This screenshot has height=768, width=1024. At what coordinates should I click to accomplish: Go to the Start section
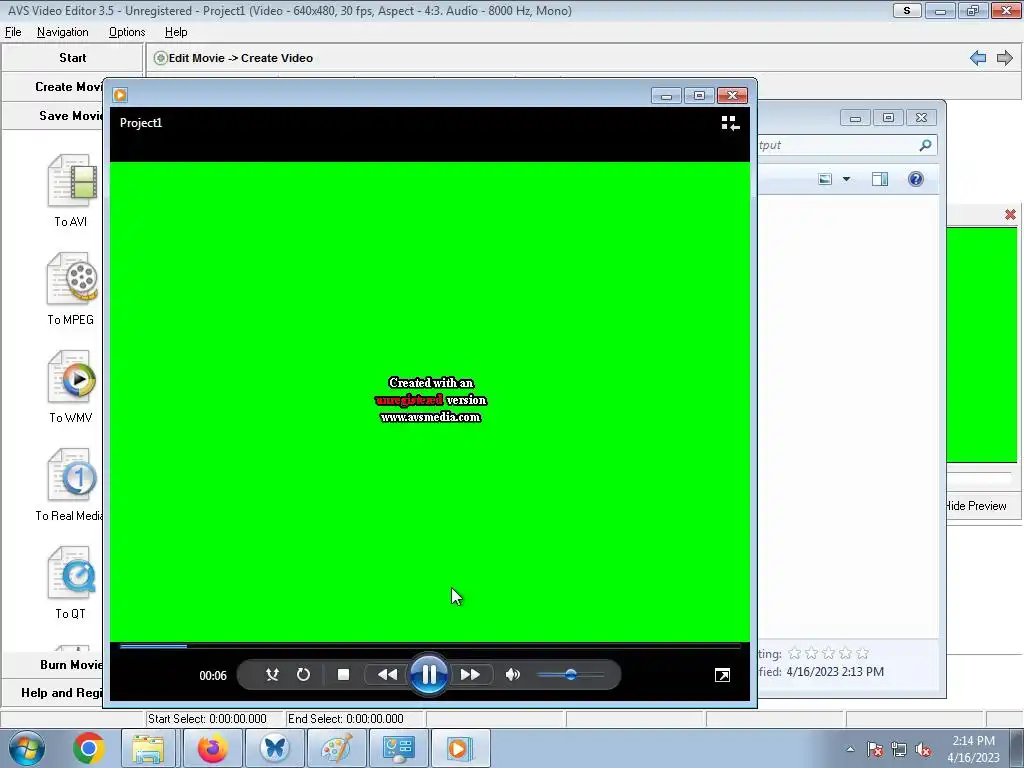click(x=72, y=57)
